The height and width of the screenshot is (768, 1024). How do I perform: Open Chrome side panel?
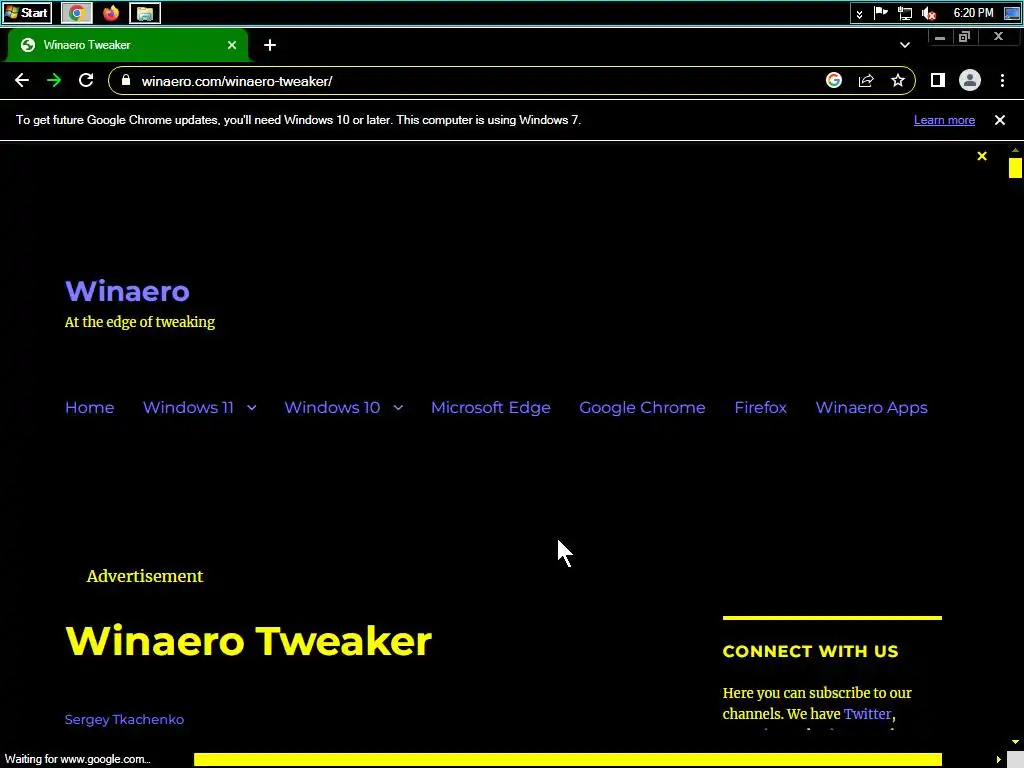938,80
